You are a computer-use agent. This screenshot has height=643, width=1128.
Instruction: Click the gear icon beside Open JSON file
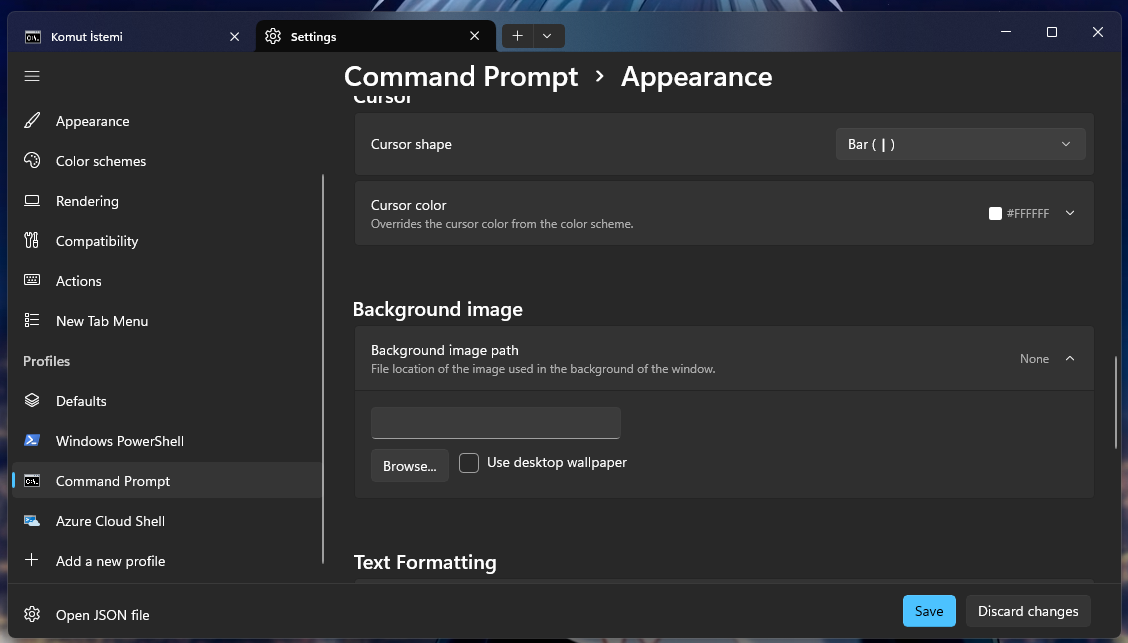point(32,614)
